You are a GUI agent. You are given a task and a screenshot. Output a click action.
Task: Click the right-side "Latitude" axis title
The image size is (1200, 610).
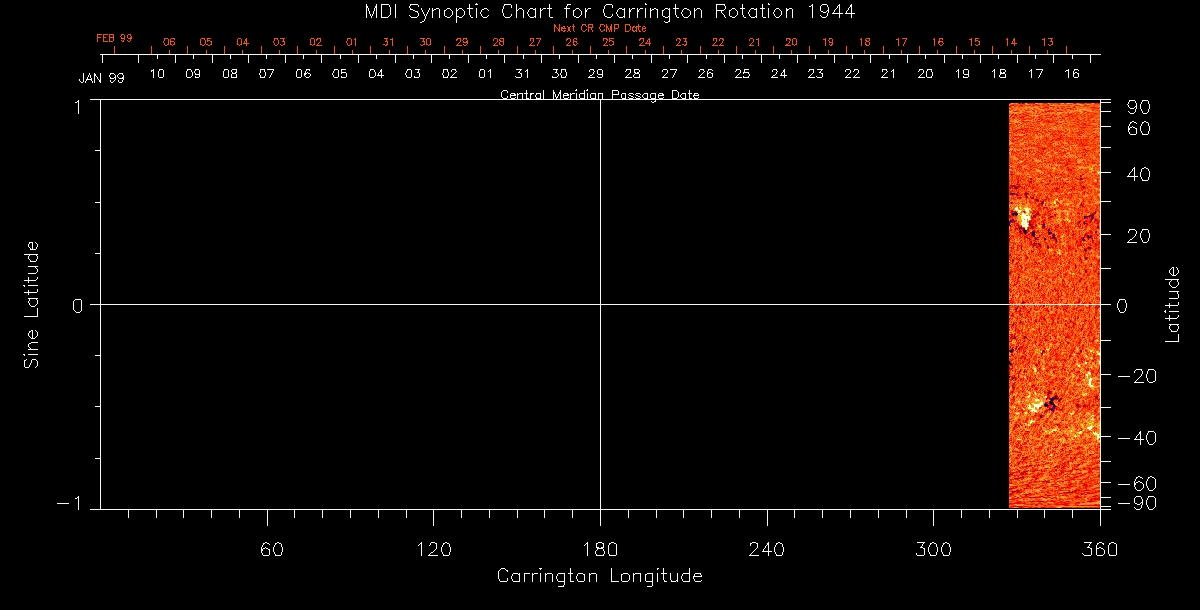point(1173,304)
